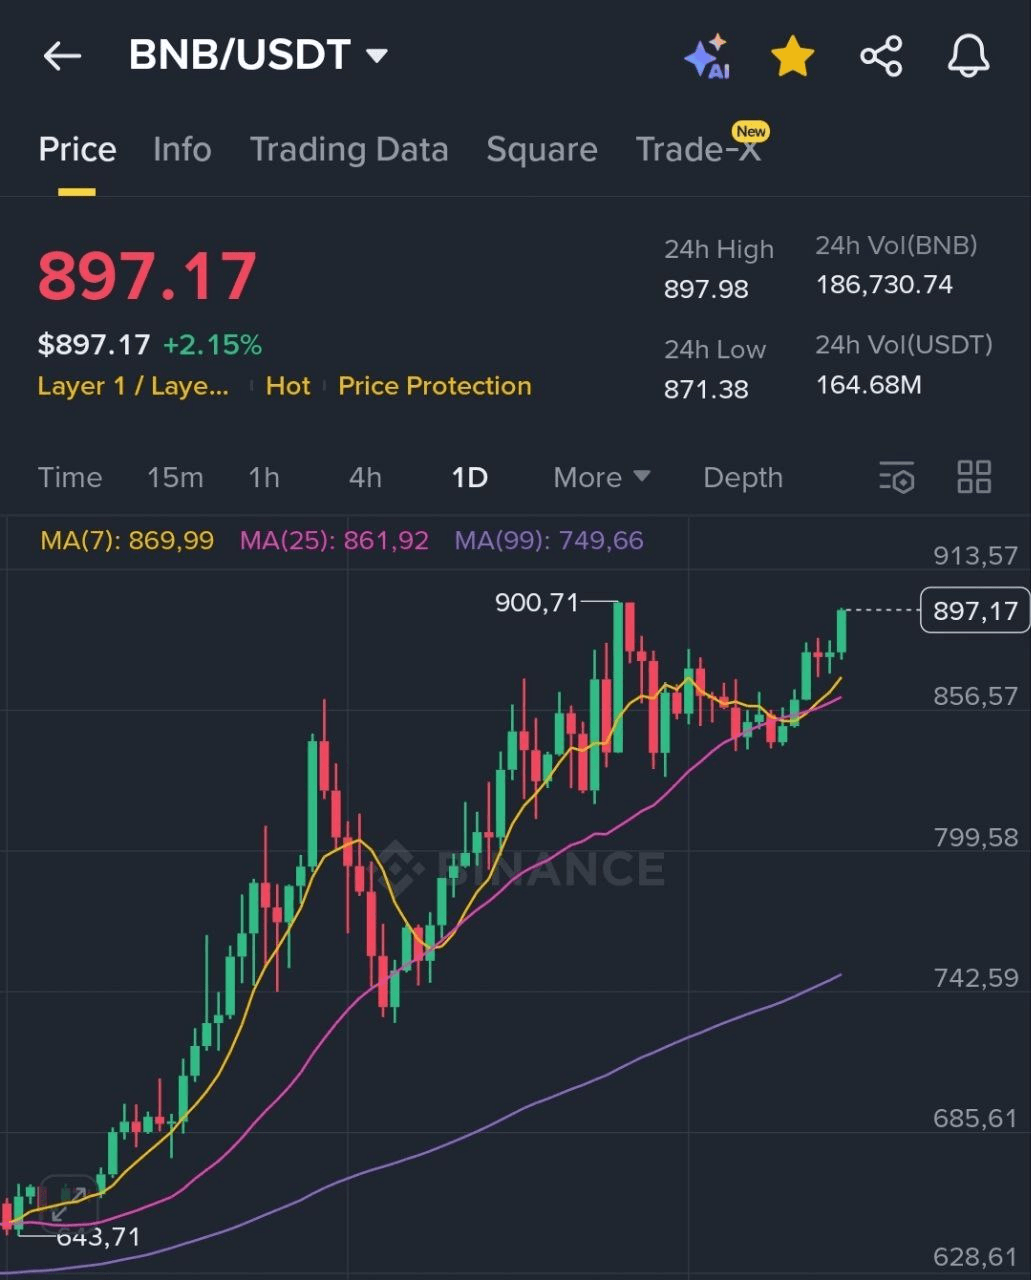This screenshot has width=1031, height=1280.
Task: Expand the More intervals dropdown
Action: click(x=602, y=478)
